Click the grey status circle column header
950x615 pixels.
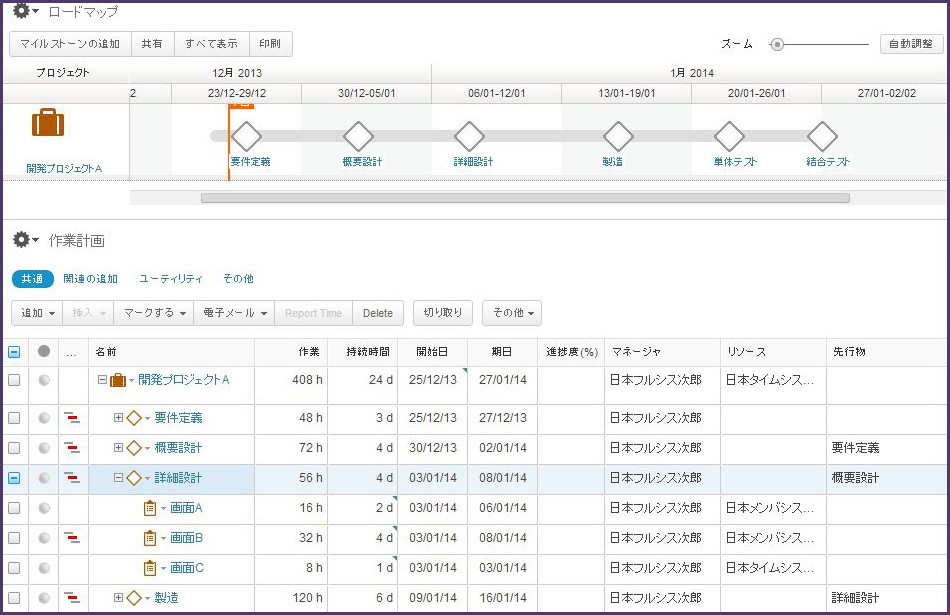pos(44,351)
